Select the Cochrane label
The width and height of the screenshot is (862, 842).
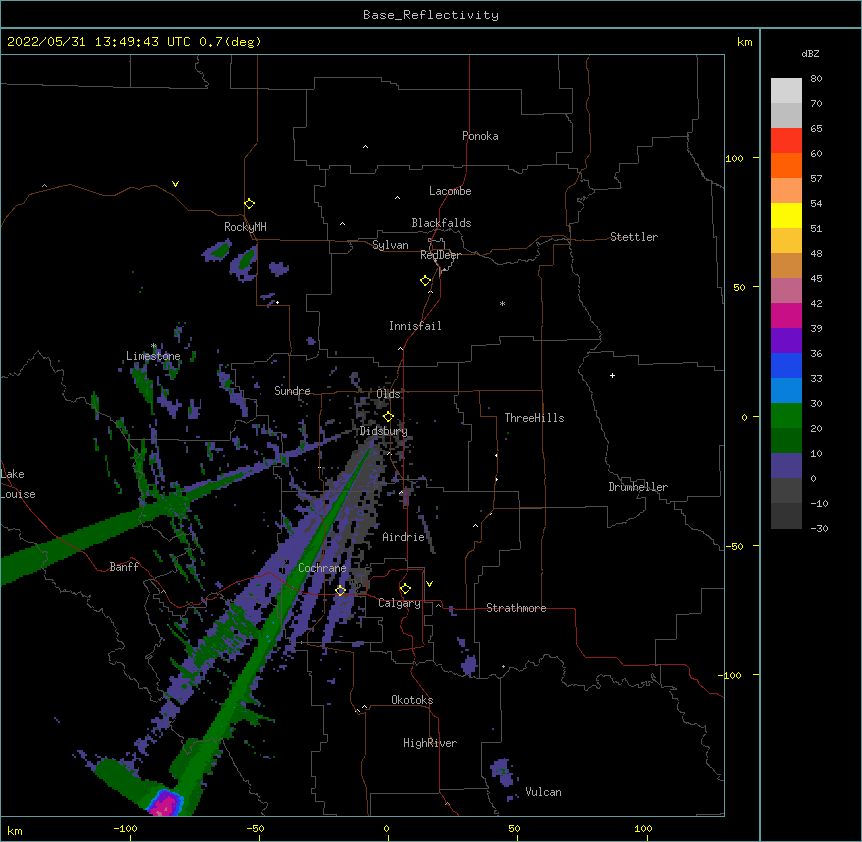point(322,568)
